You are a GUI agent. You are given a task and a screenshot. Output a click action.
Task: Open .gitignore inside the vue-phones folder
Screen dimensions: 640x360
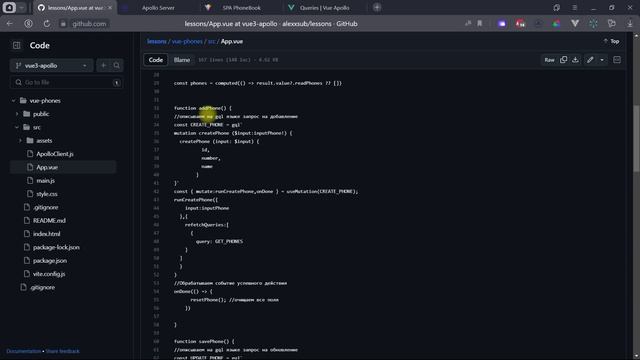[x=45, y=207]
